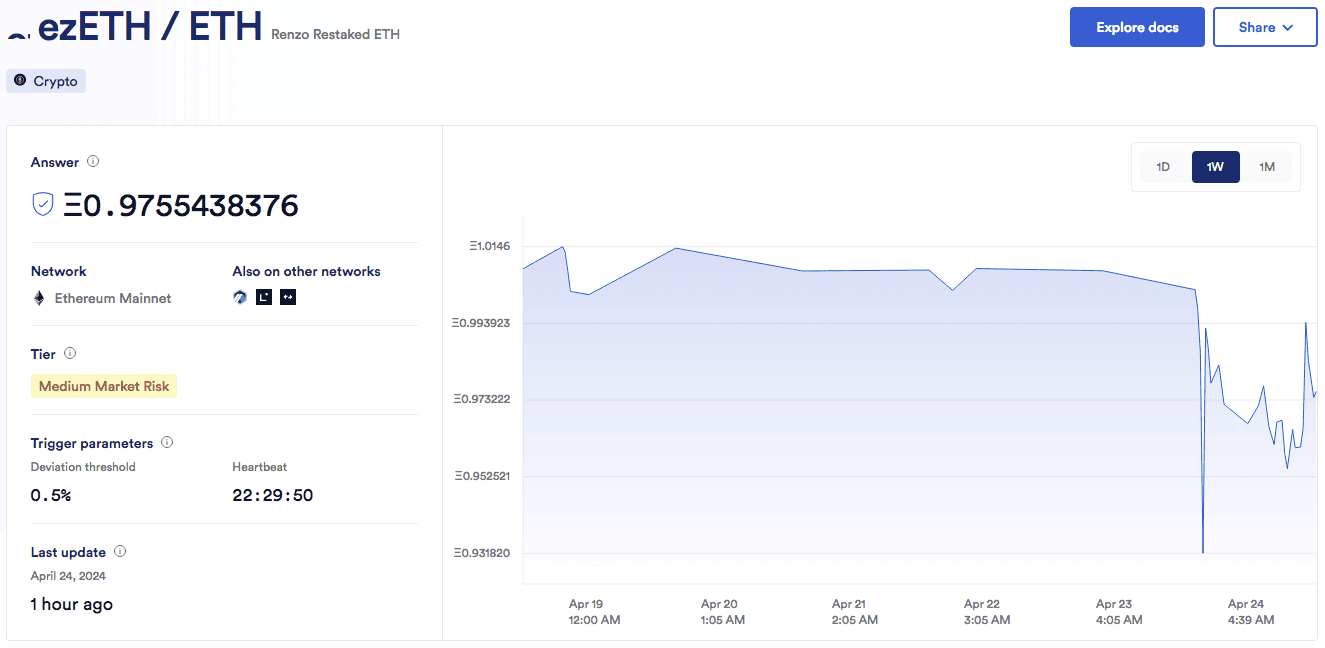This screenshot has width=1325, height=648.
Task: Open the Linea network icon
Action: (264, 297)
